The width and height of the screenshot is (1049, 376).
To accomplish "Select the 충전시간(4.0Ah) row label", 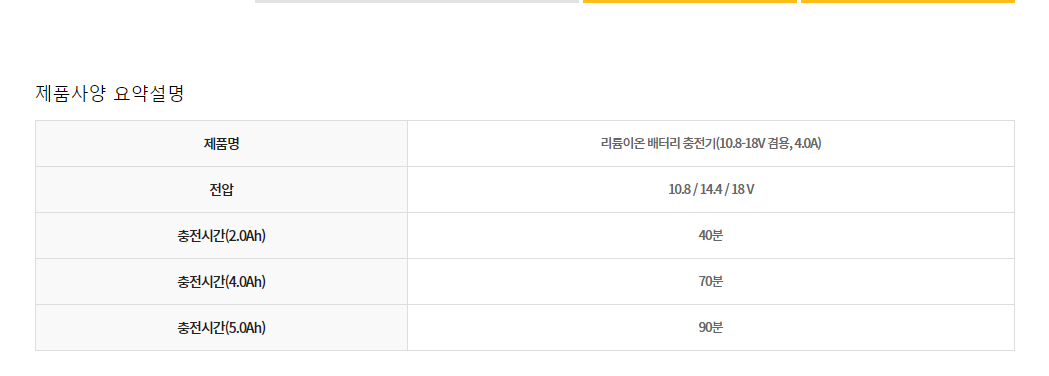I will pos(221,282).
